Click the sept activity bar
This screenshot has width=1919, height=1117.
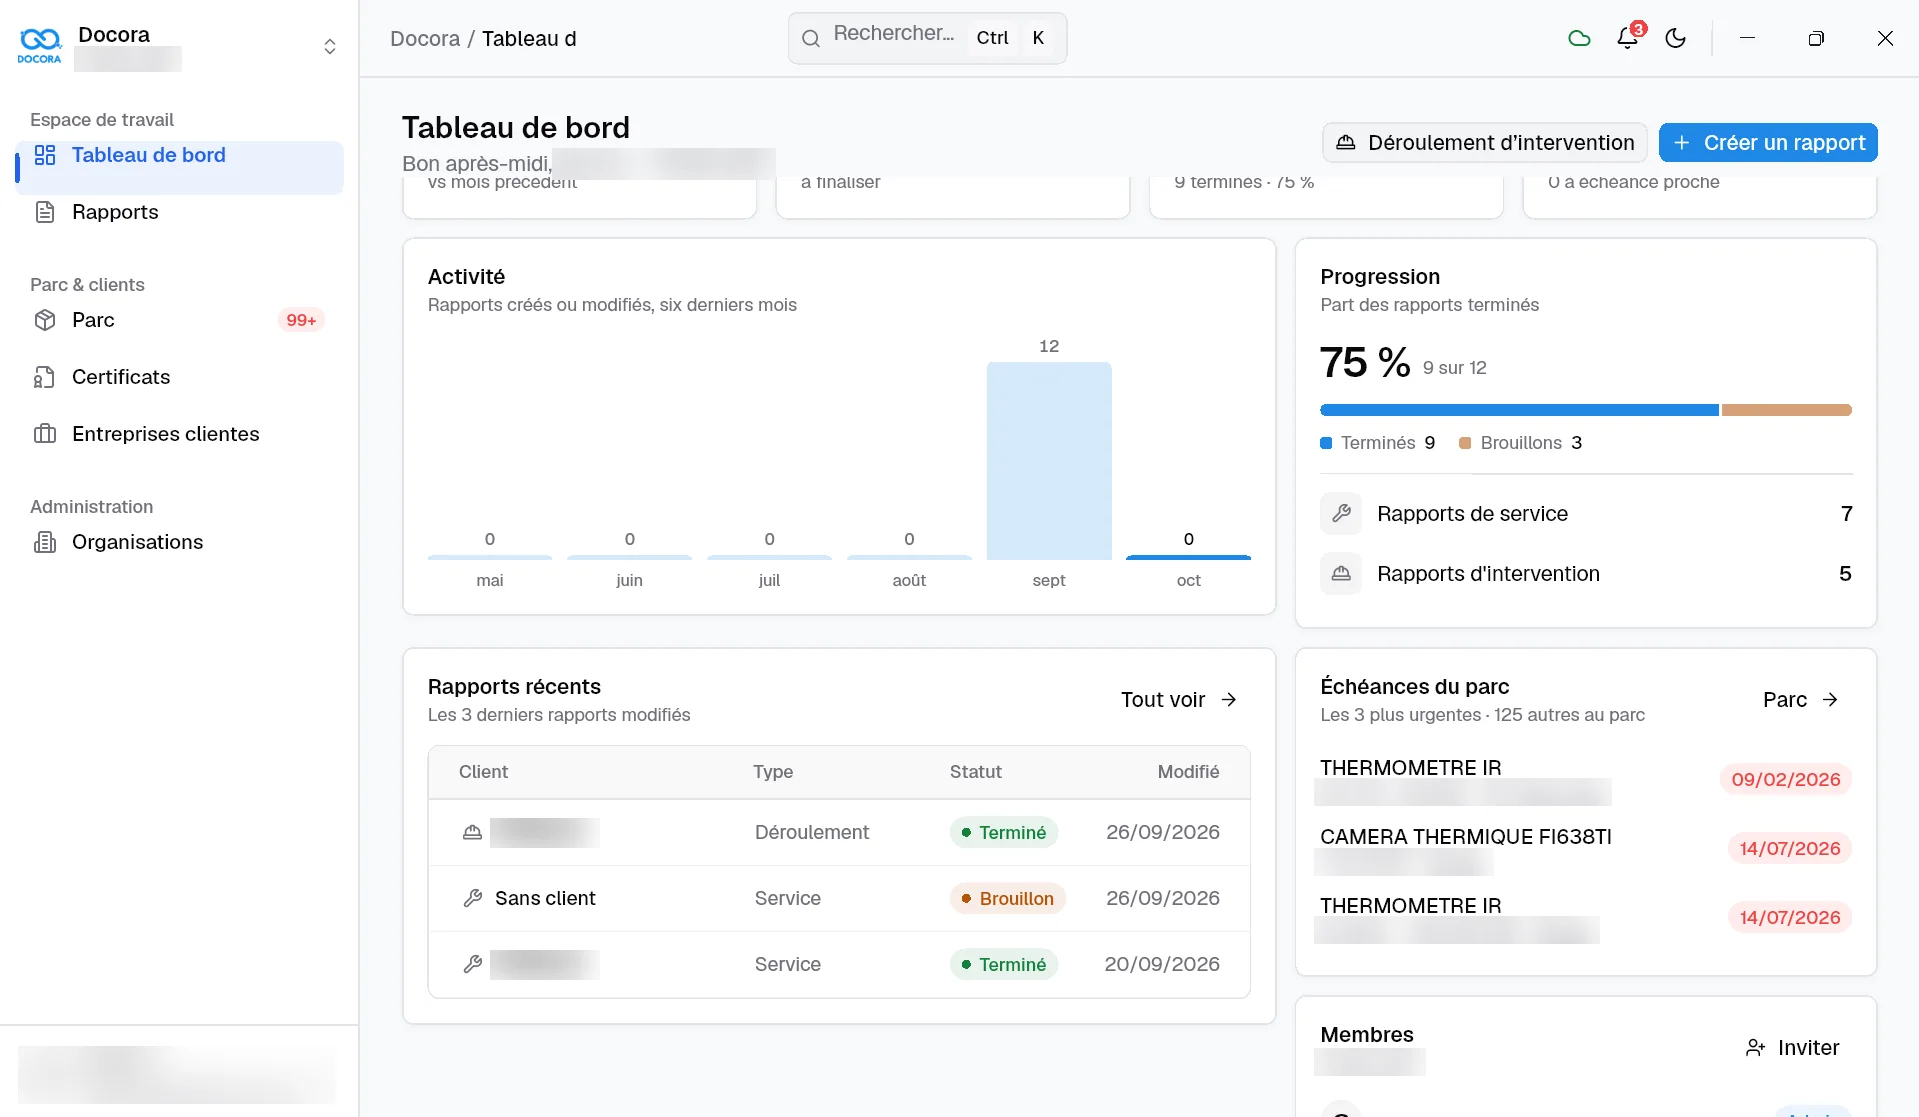pyautogui.click(x=1049, y=460)
